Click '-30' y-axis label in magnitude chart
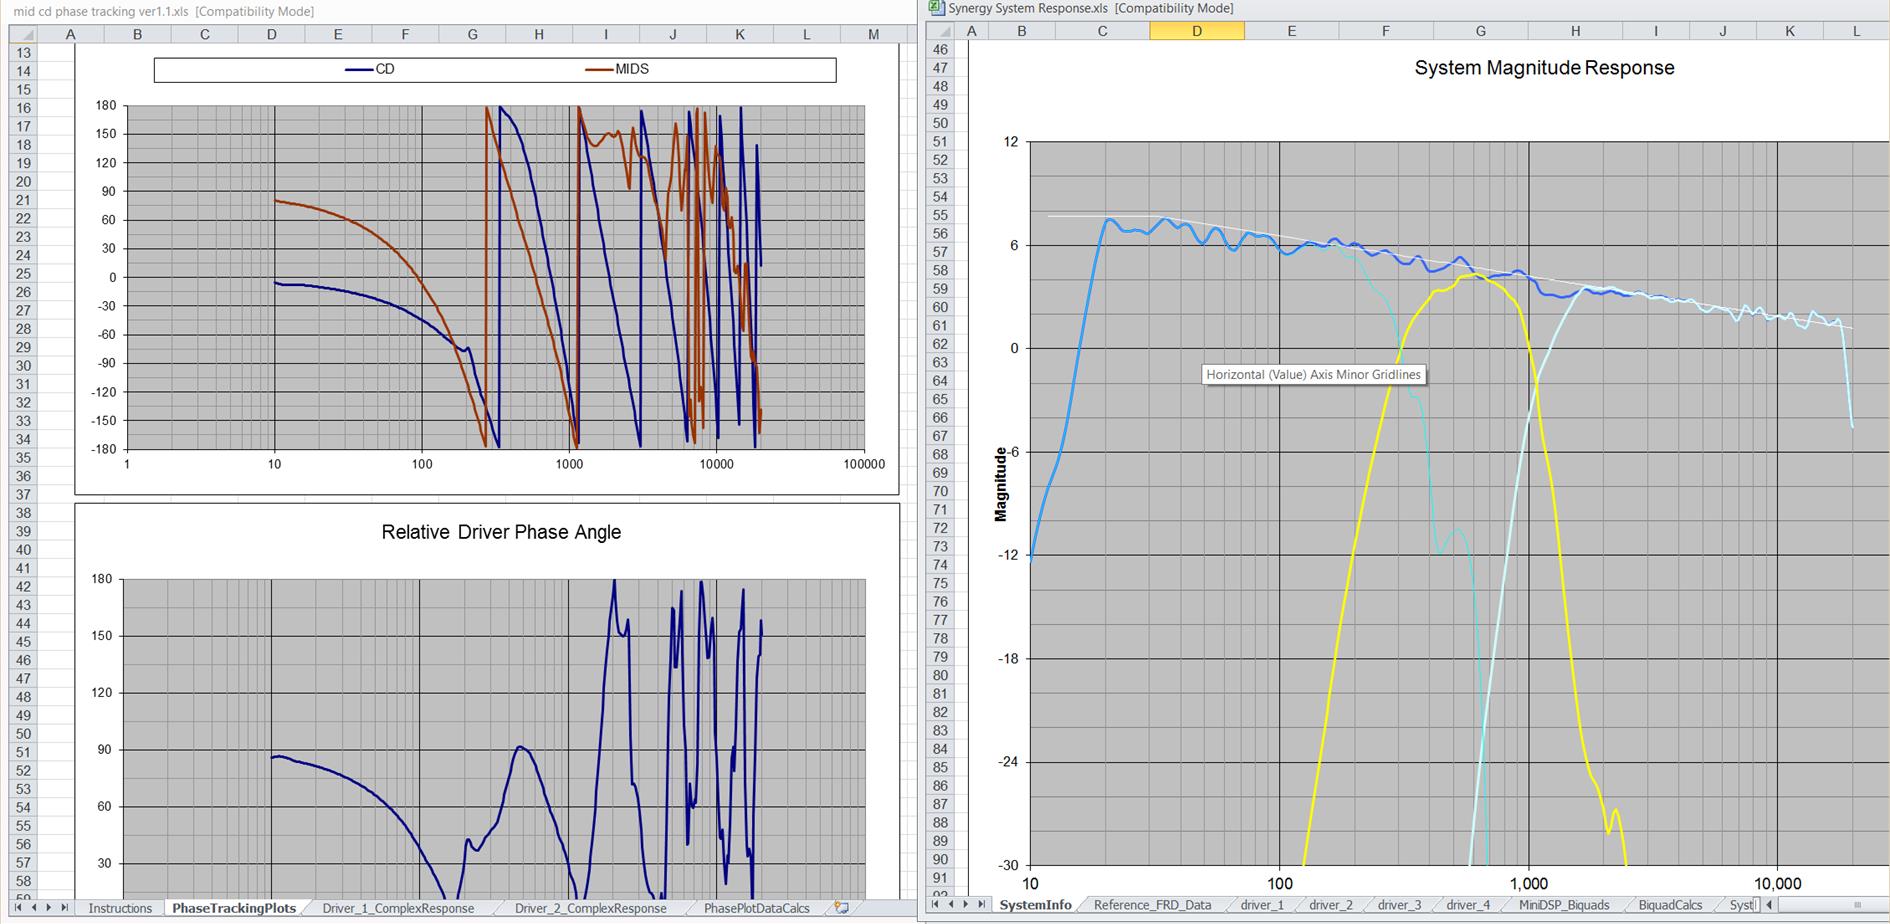Screen dimensions: 1890x924 pyautogui.click(x=1008, y=866)
